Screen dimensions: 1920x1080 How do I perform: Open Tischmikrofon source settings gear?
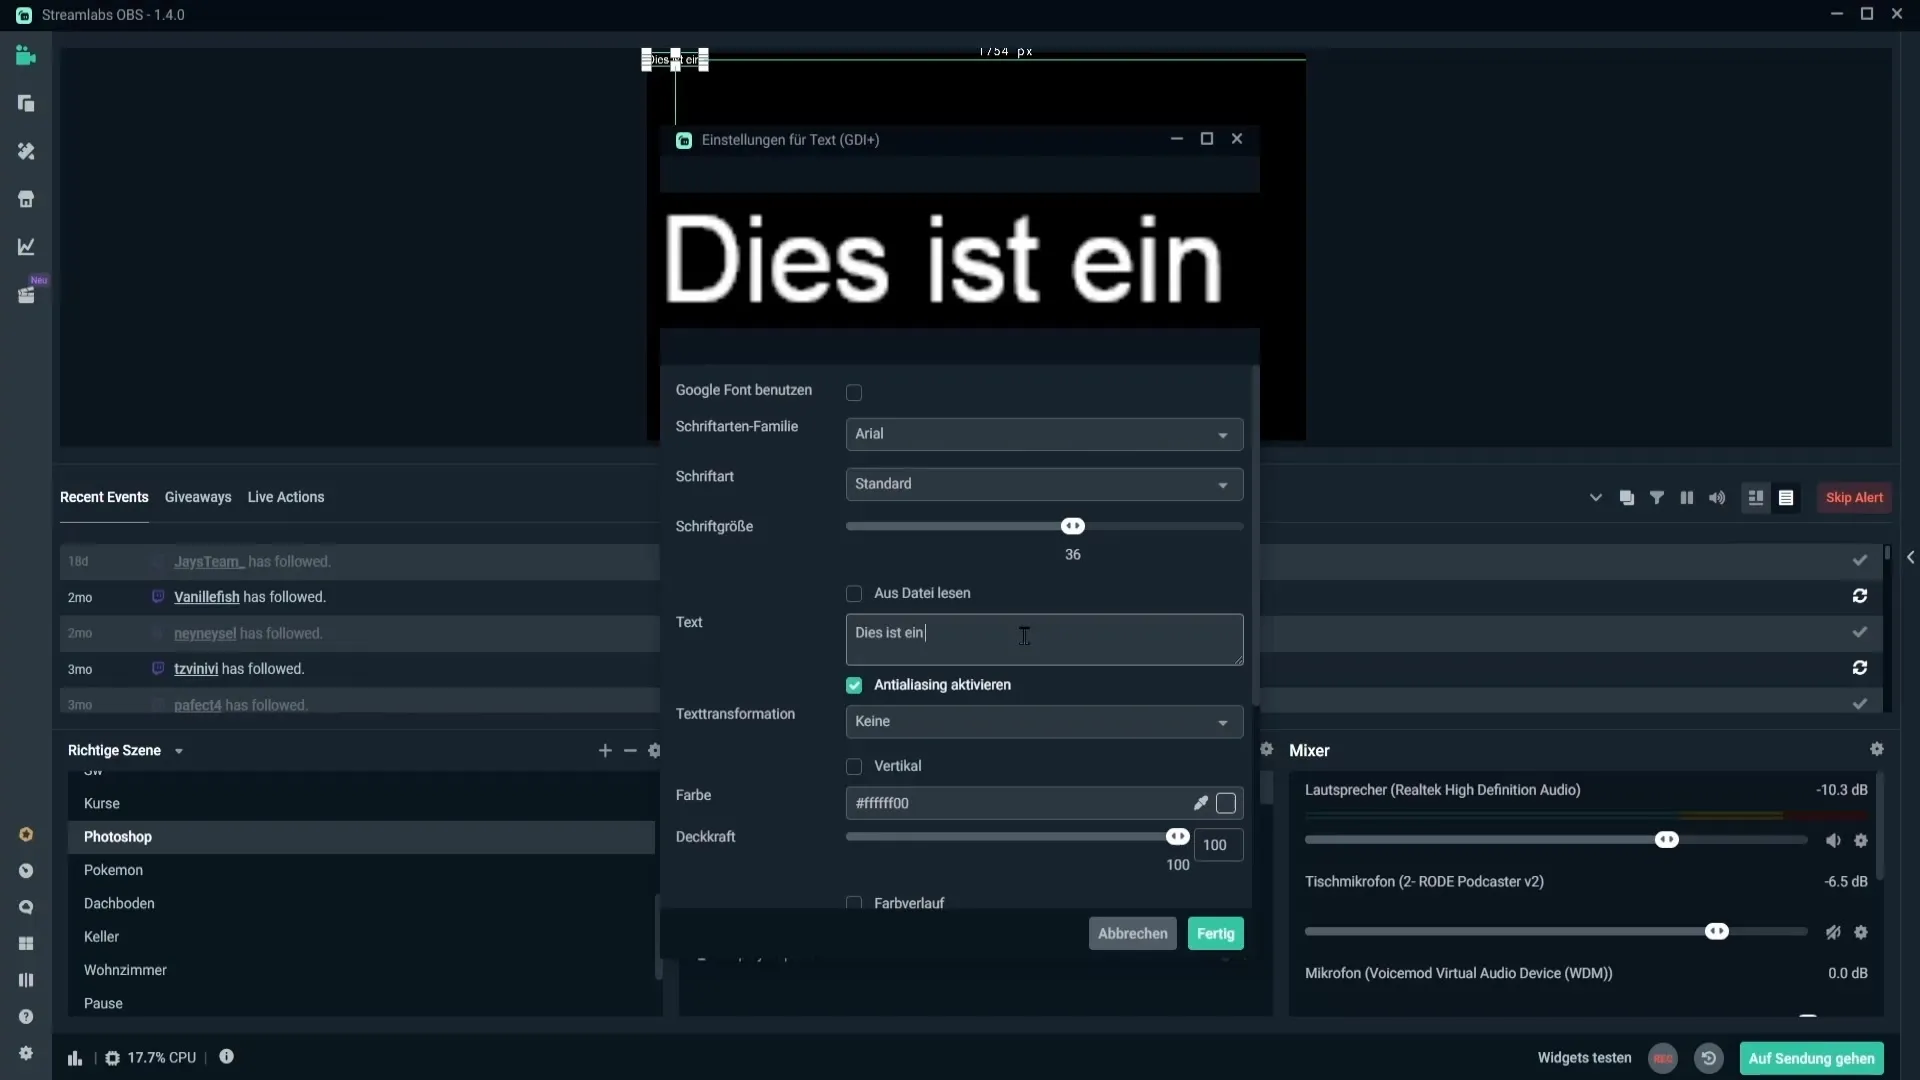[x=1861, y=932]
